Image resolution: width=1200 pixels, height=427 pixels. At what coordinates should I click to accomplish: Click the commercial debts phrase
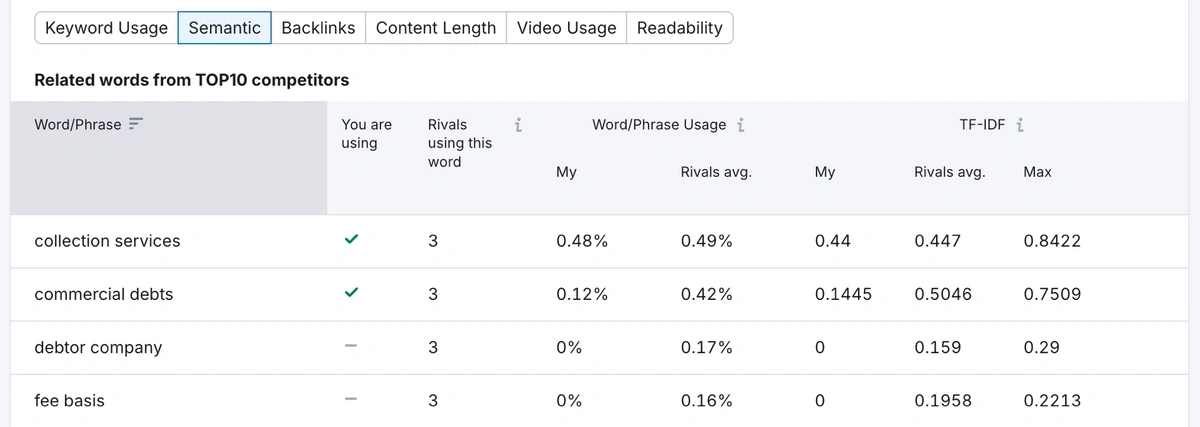pyautogui.click(x=103, y=294)
